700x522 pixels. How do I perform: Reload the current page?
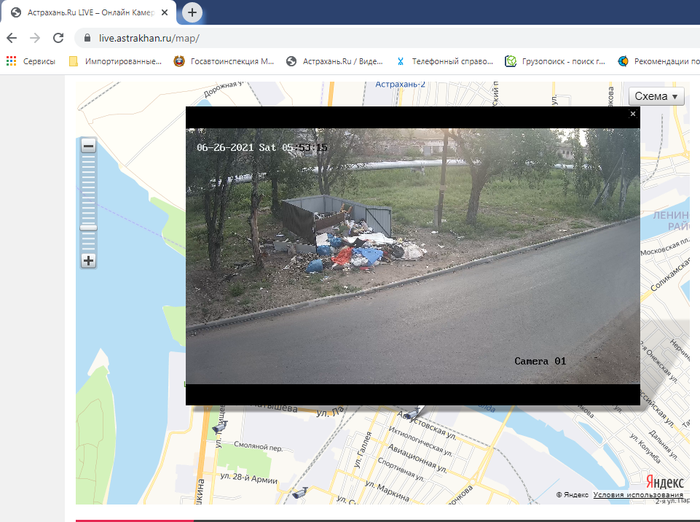pos(59,38)
